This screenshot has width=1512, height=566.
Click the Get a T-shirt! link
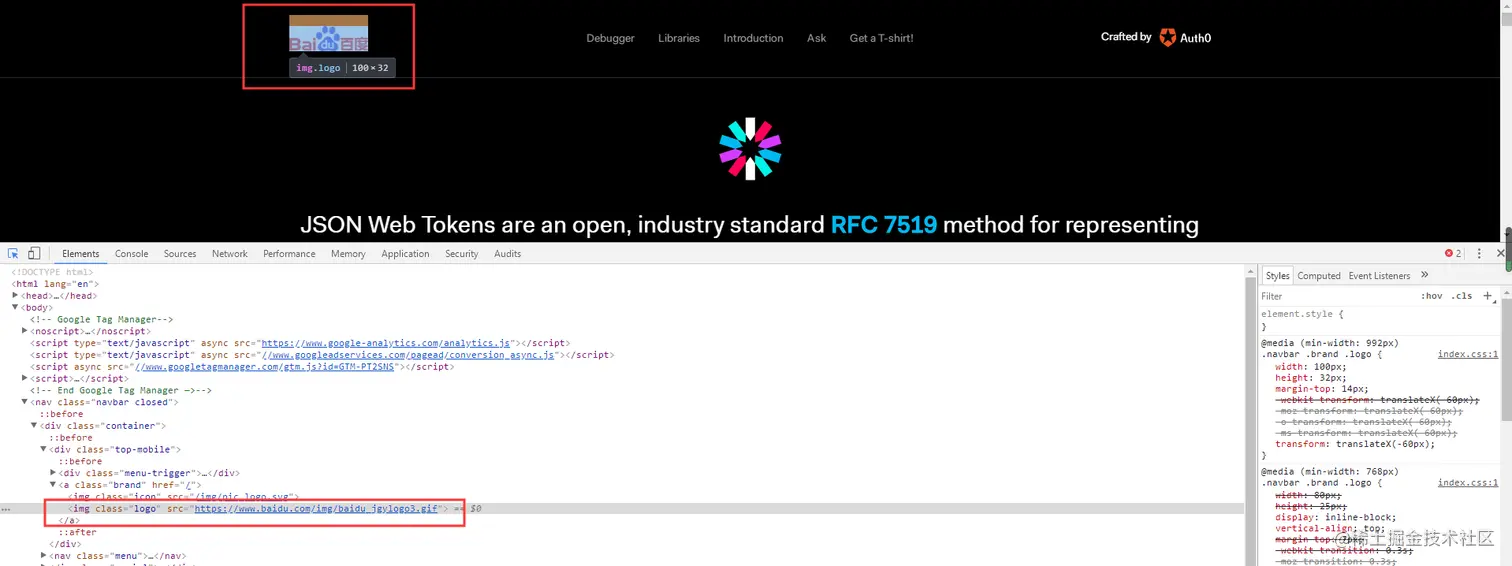(x=881, y=38)
